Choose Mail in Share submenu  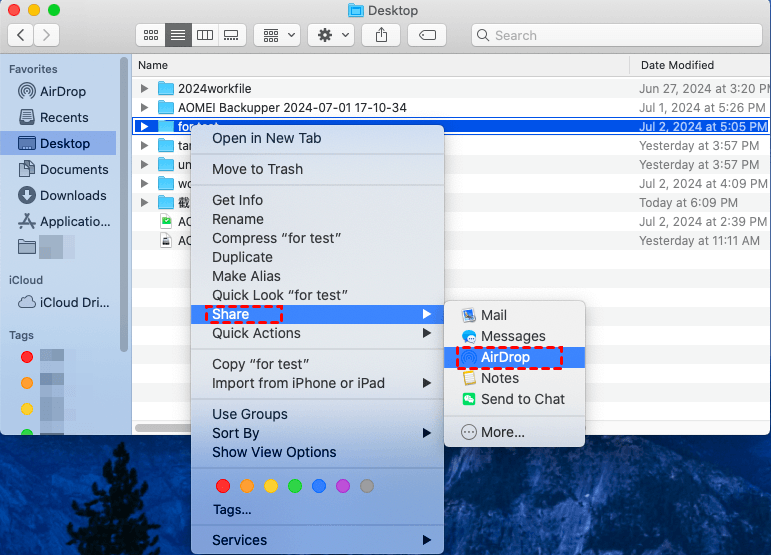click(x=493, y=315)
